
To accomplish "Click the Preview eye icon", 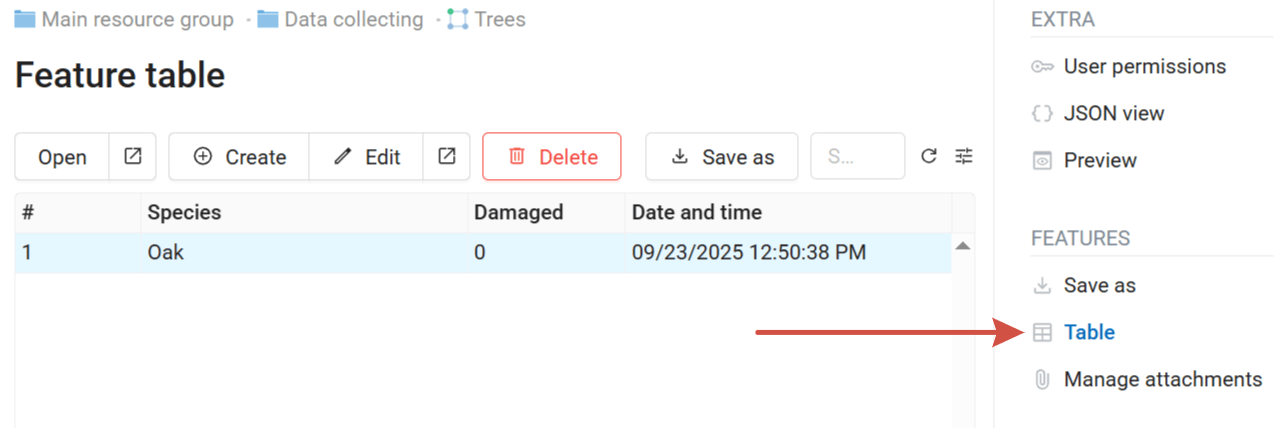I will [1042, 161].
